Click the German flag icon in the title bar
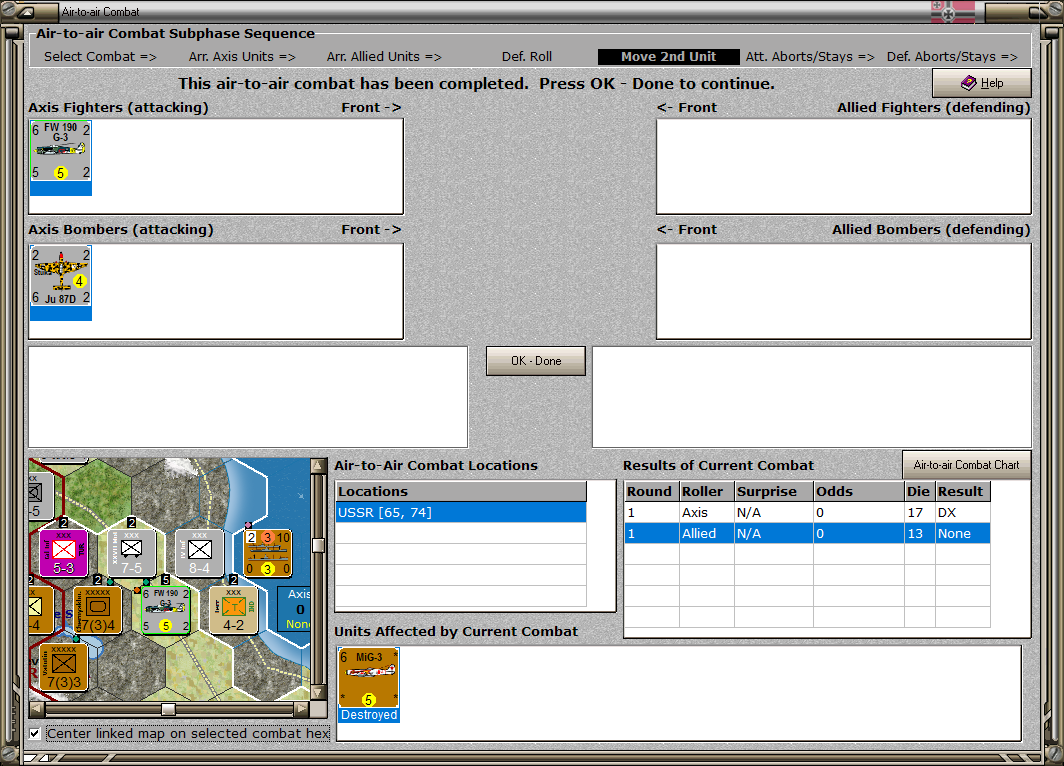The height and width of the screenshot is (766, 1064). click(x=953, y=12)
